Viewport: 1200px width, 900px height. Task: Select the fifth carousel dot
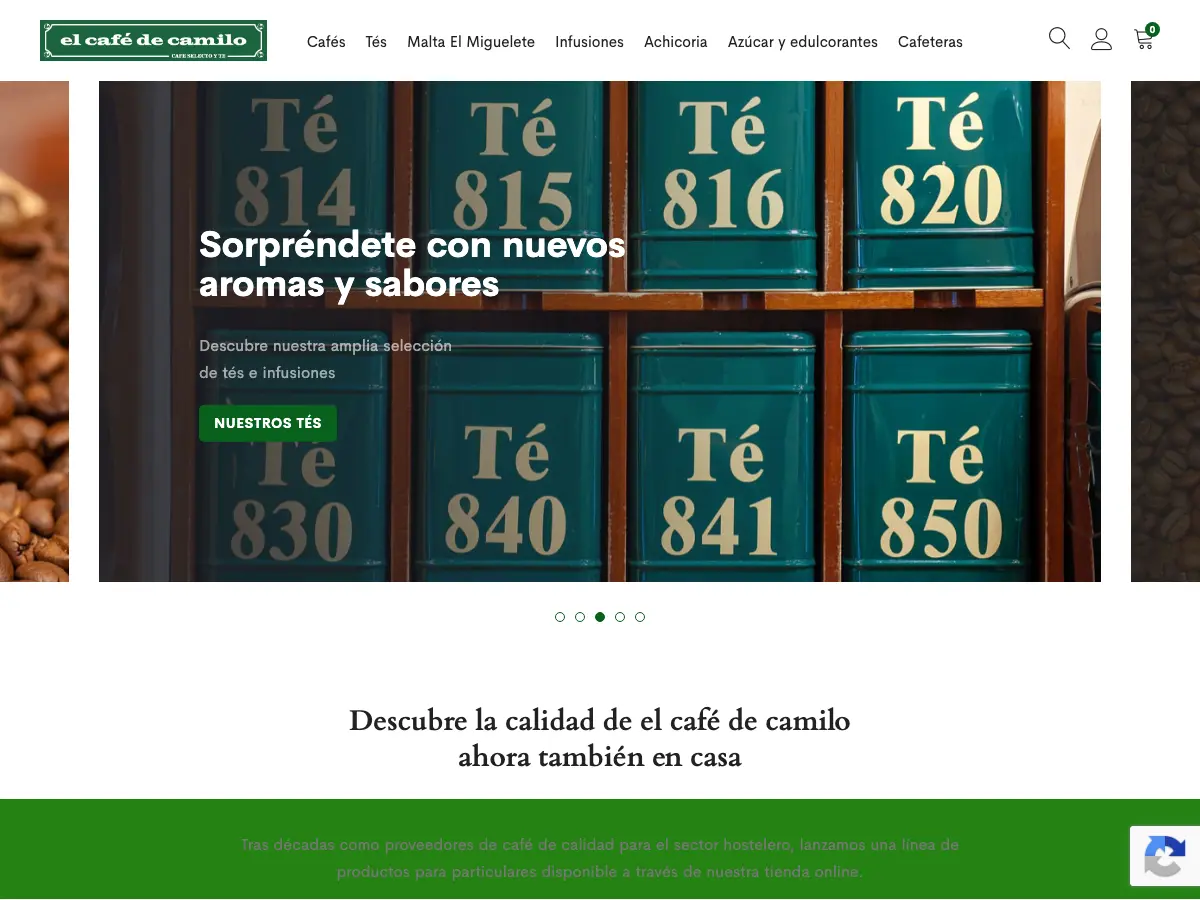[x=640, y=617]
